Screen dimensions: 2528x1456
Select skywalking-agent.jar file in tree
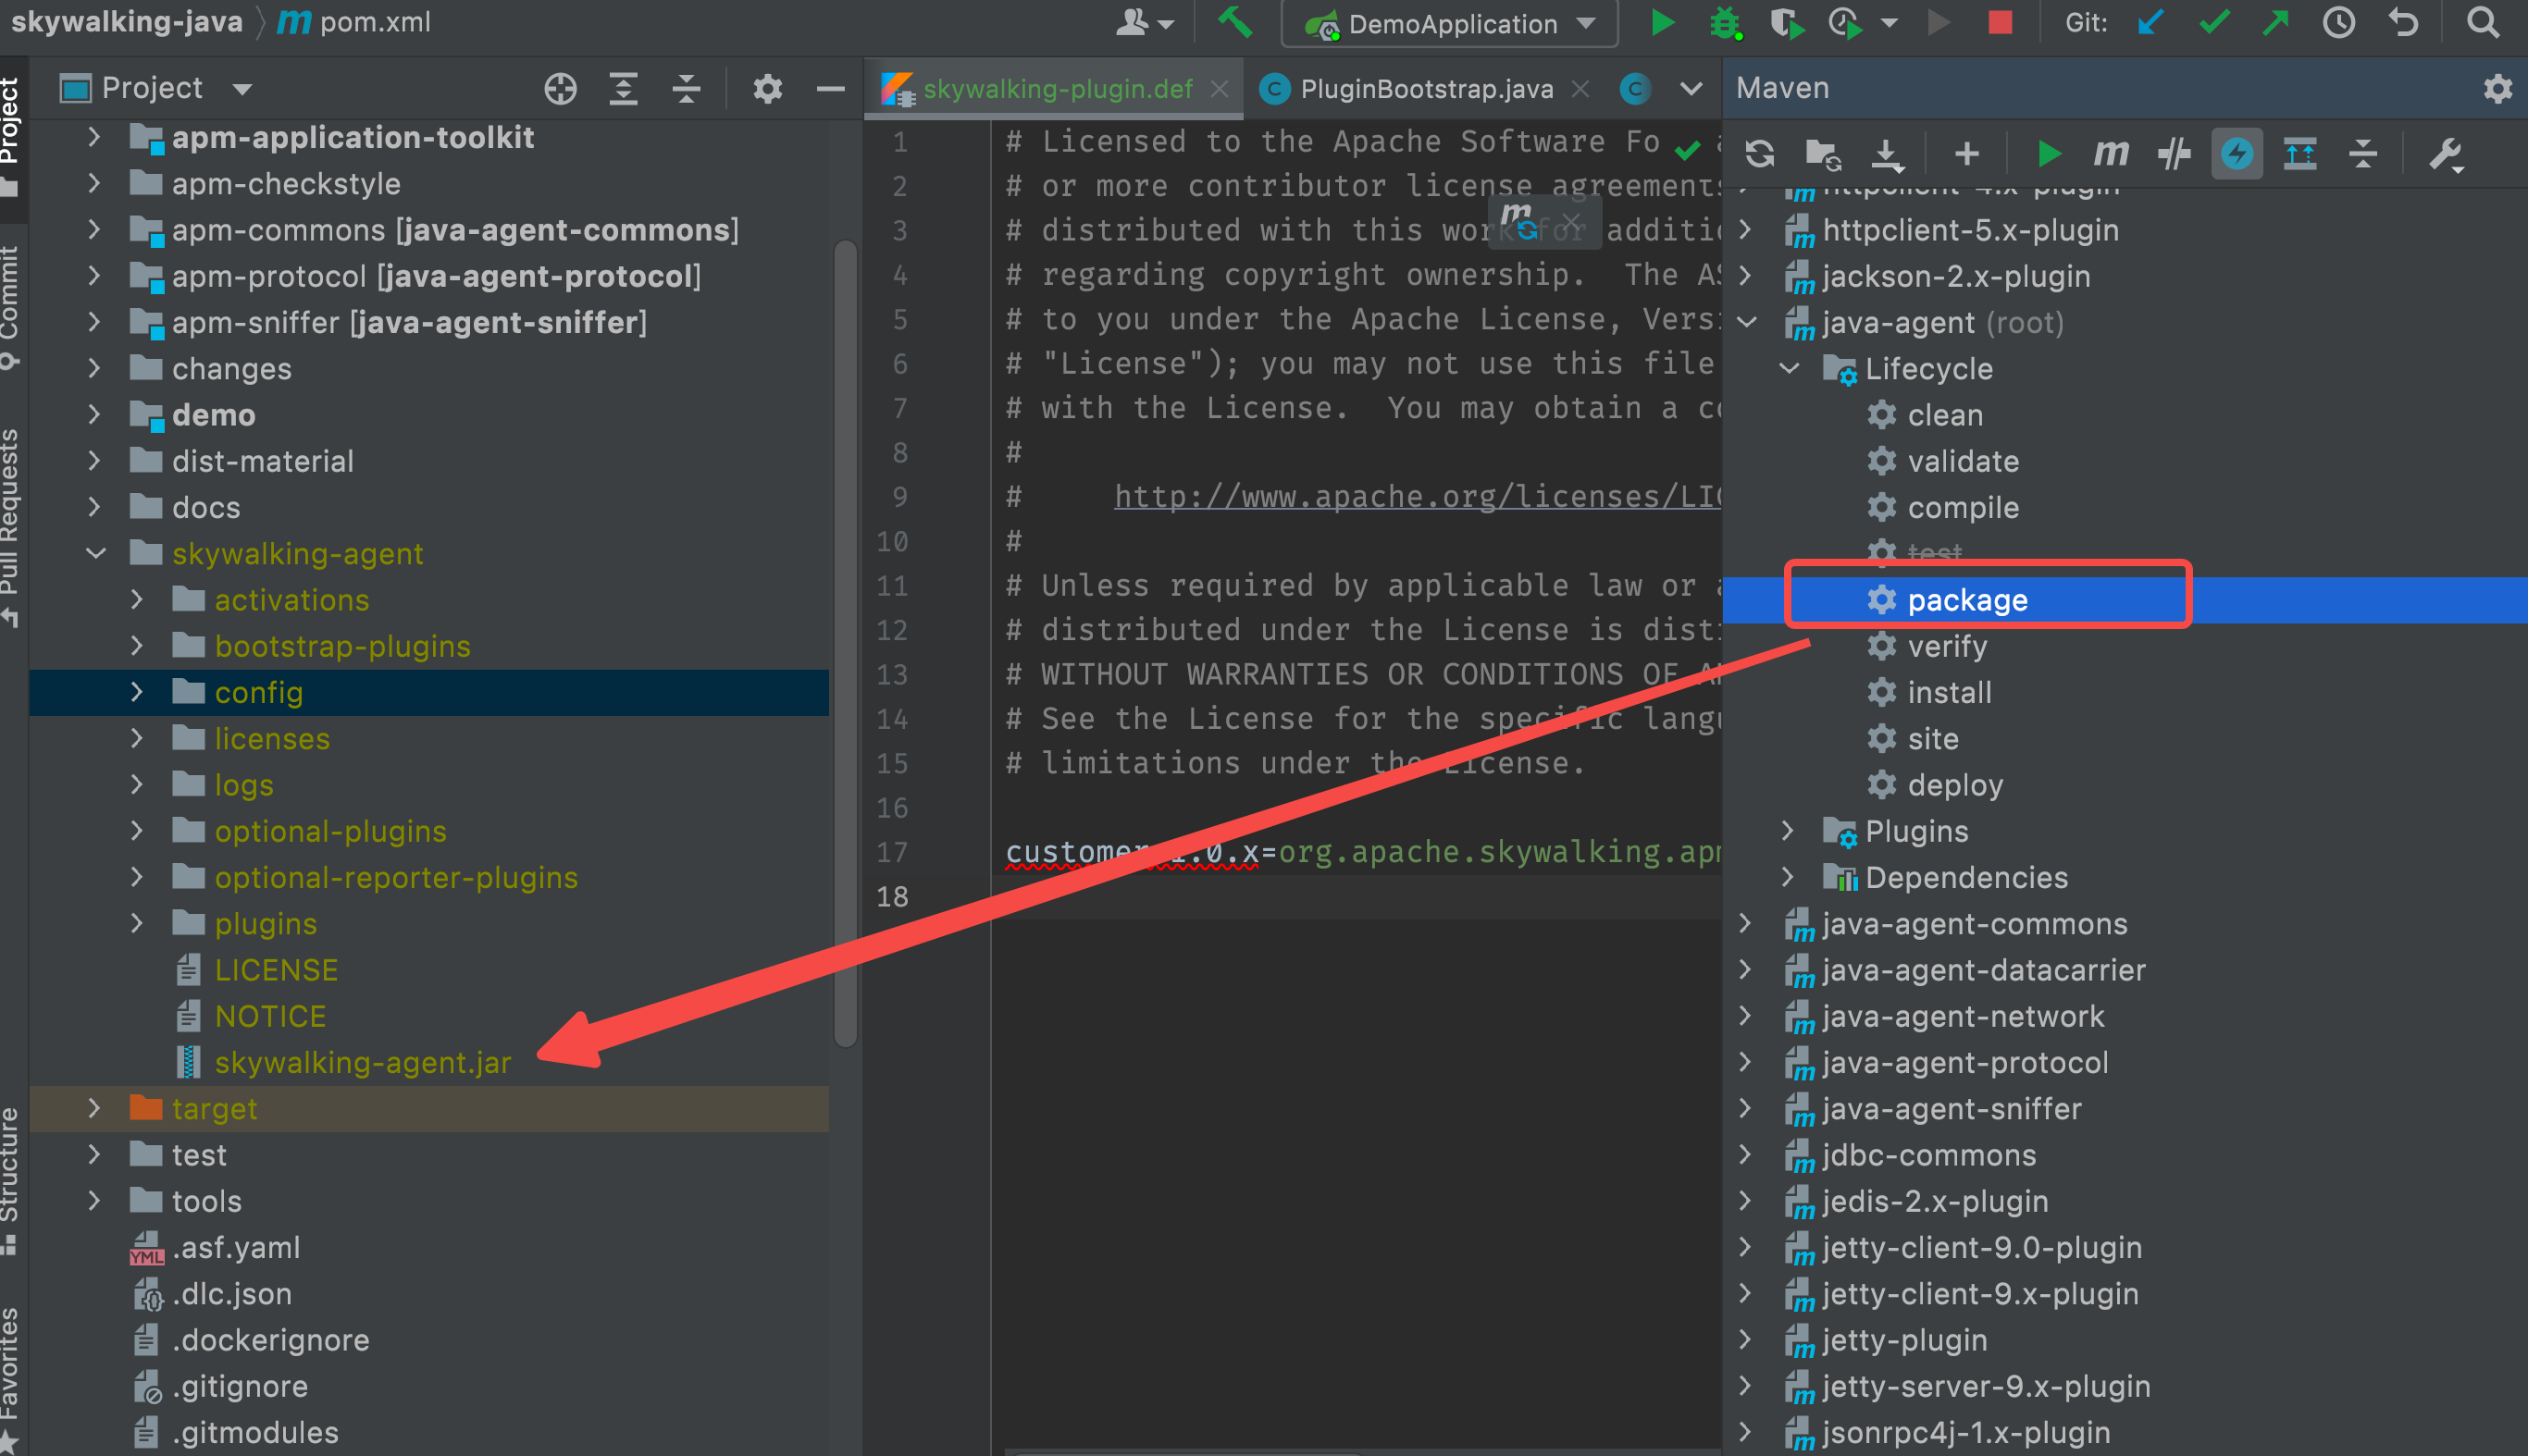click(x=362, y=1062)
